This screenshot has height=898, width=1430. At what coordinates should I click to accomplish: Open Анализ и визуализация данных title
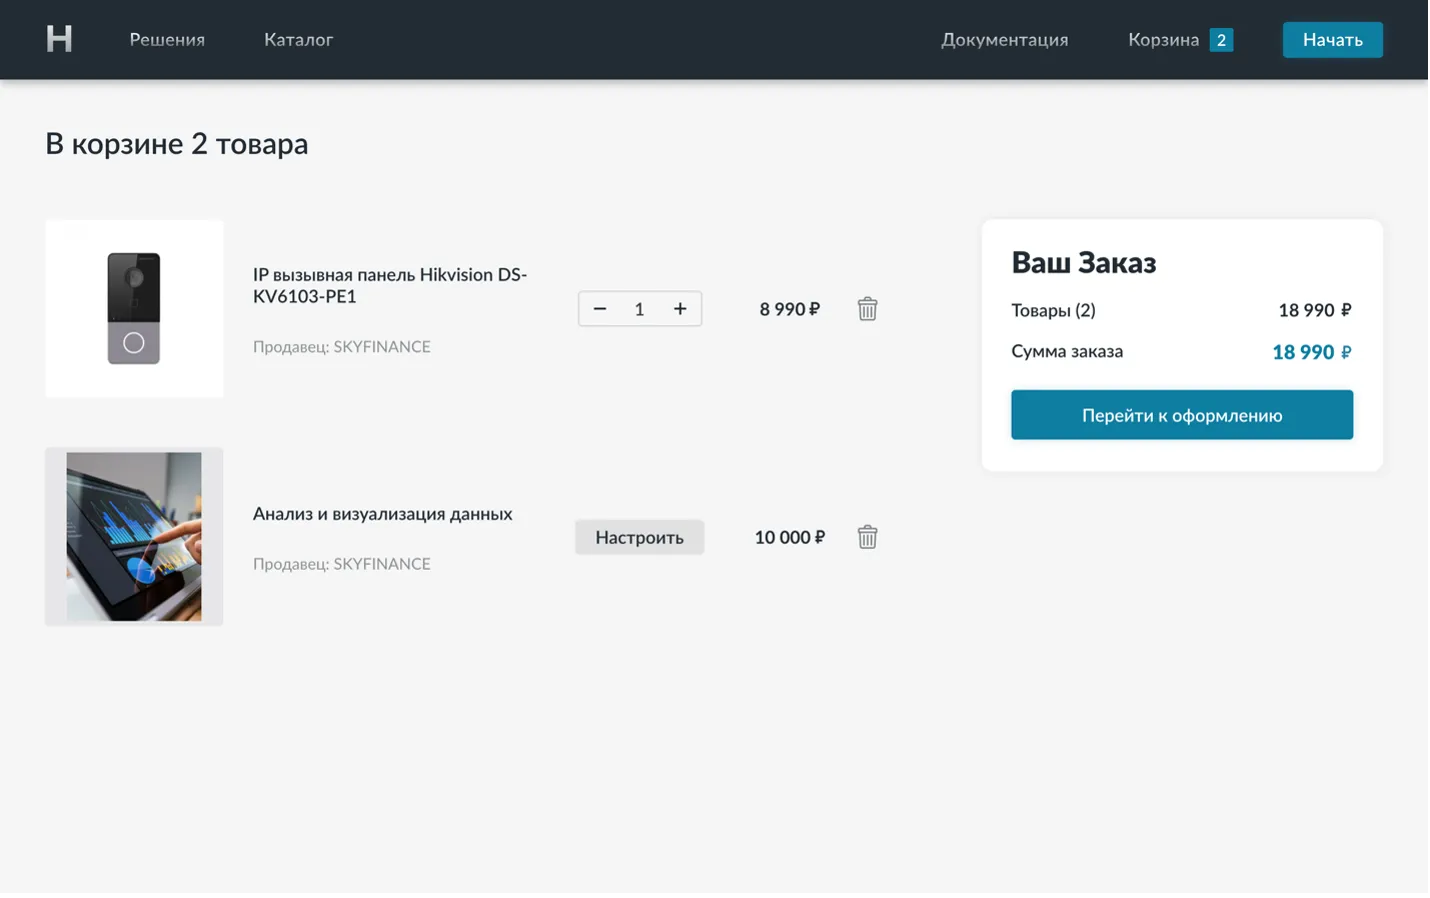[382, 514]
